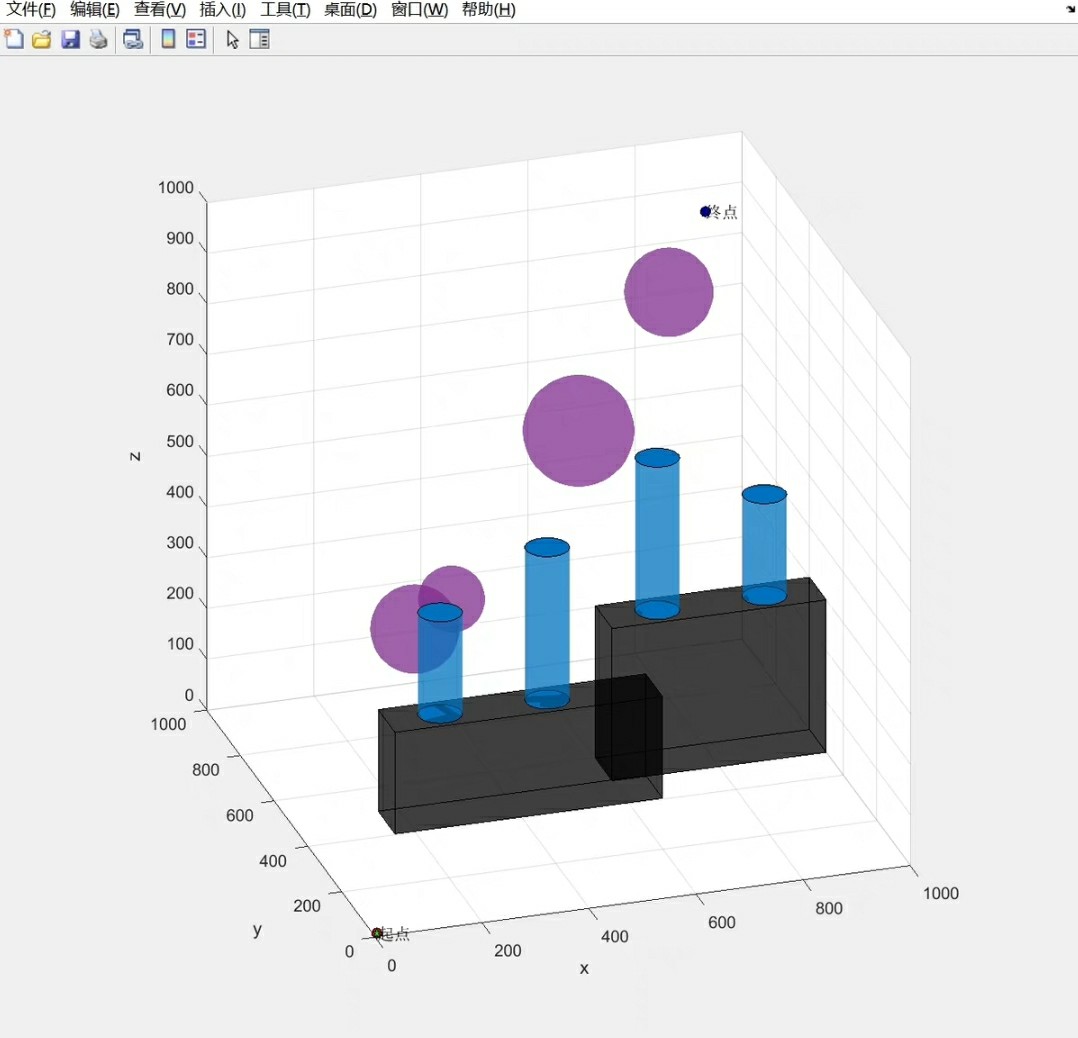Viewport: 1078px width, 1038px height.
Task: Open the 窗口(W) menu
Action: pos(419,10)
